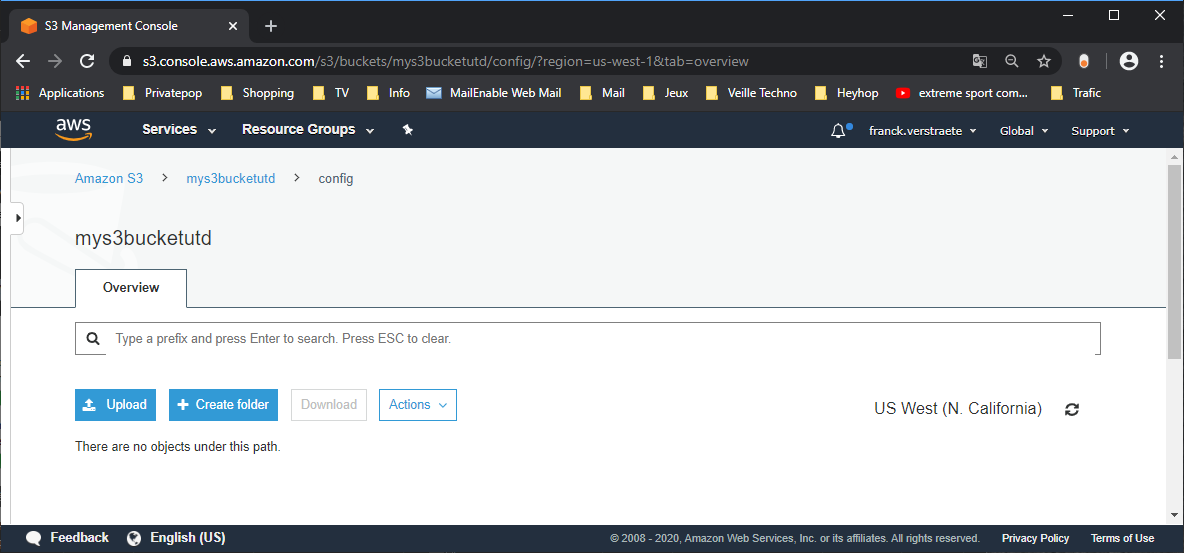
Task: Switch to the S3 Management Console browser tab
Action: [128, 26]
